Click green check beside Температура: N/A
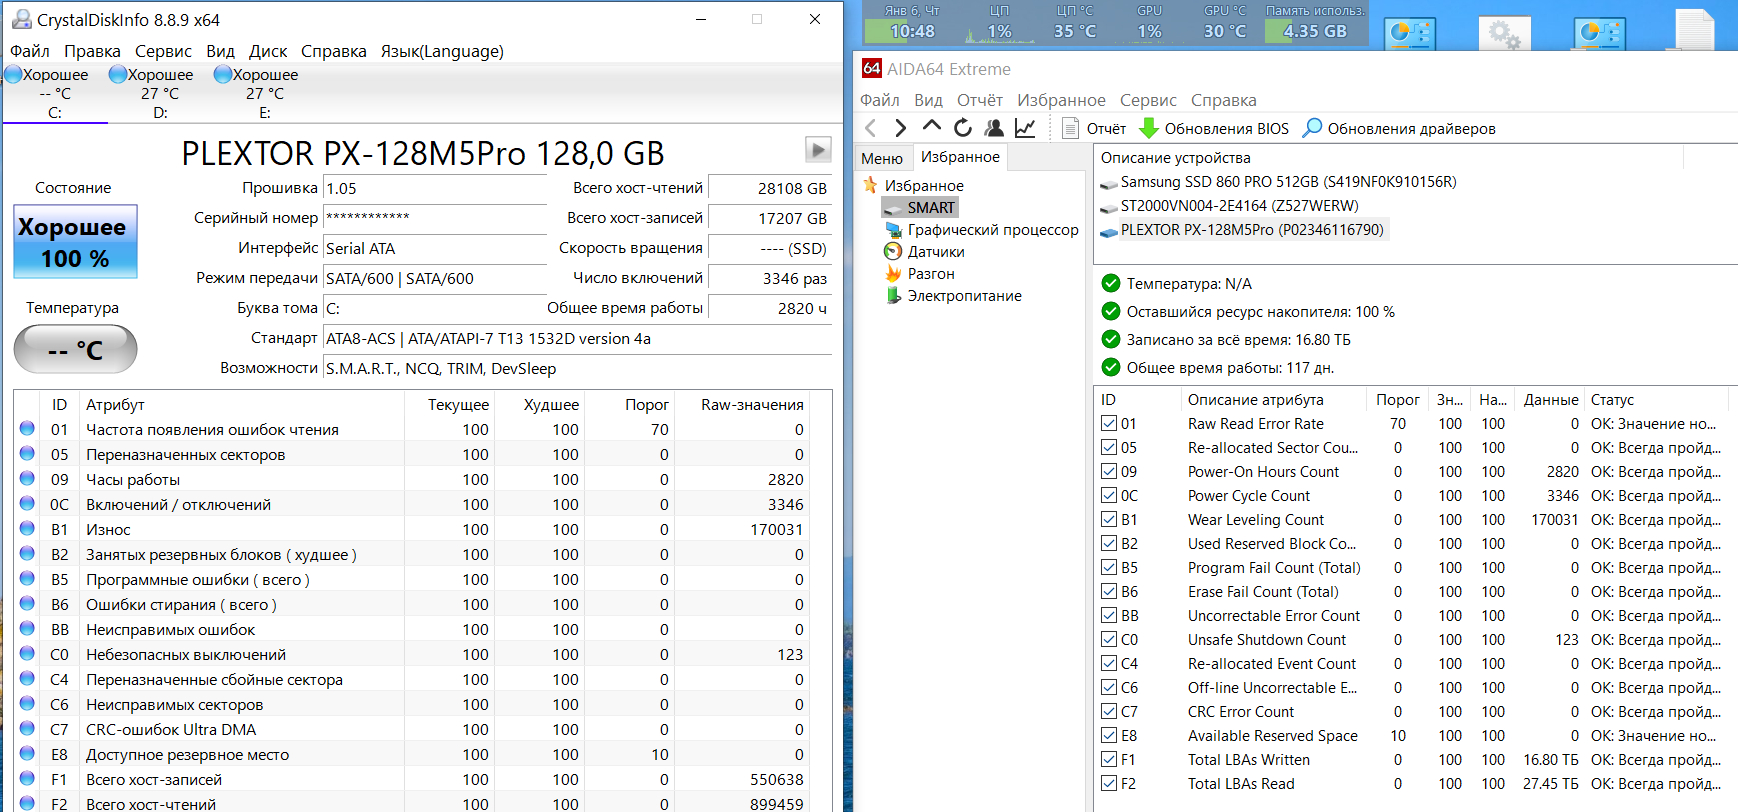 click(1110, 284)
